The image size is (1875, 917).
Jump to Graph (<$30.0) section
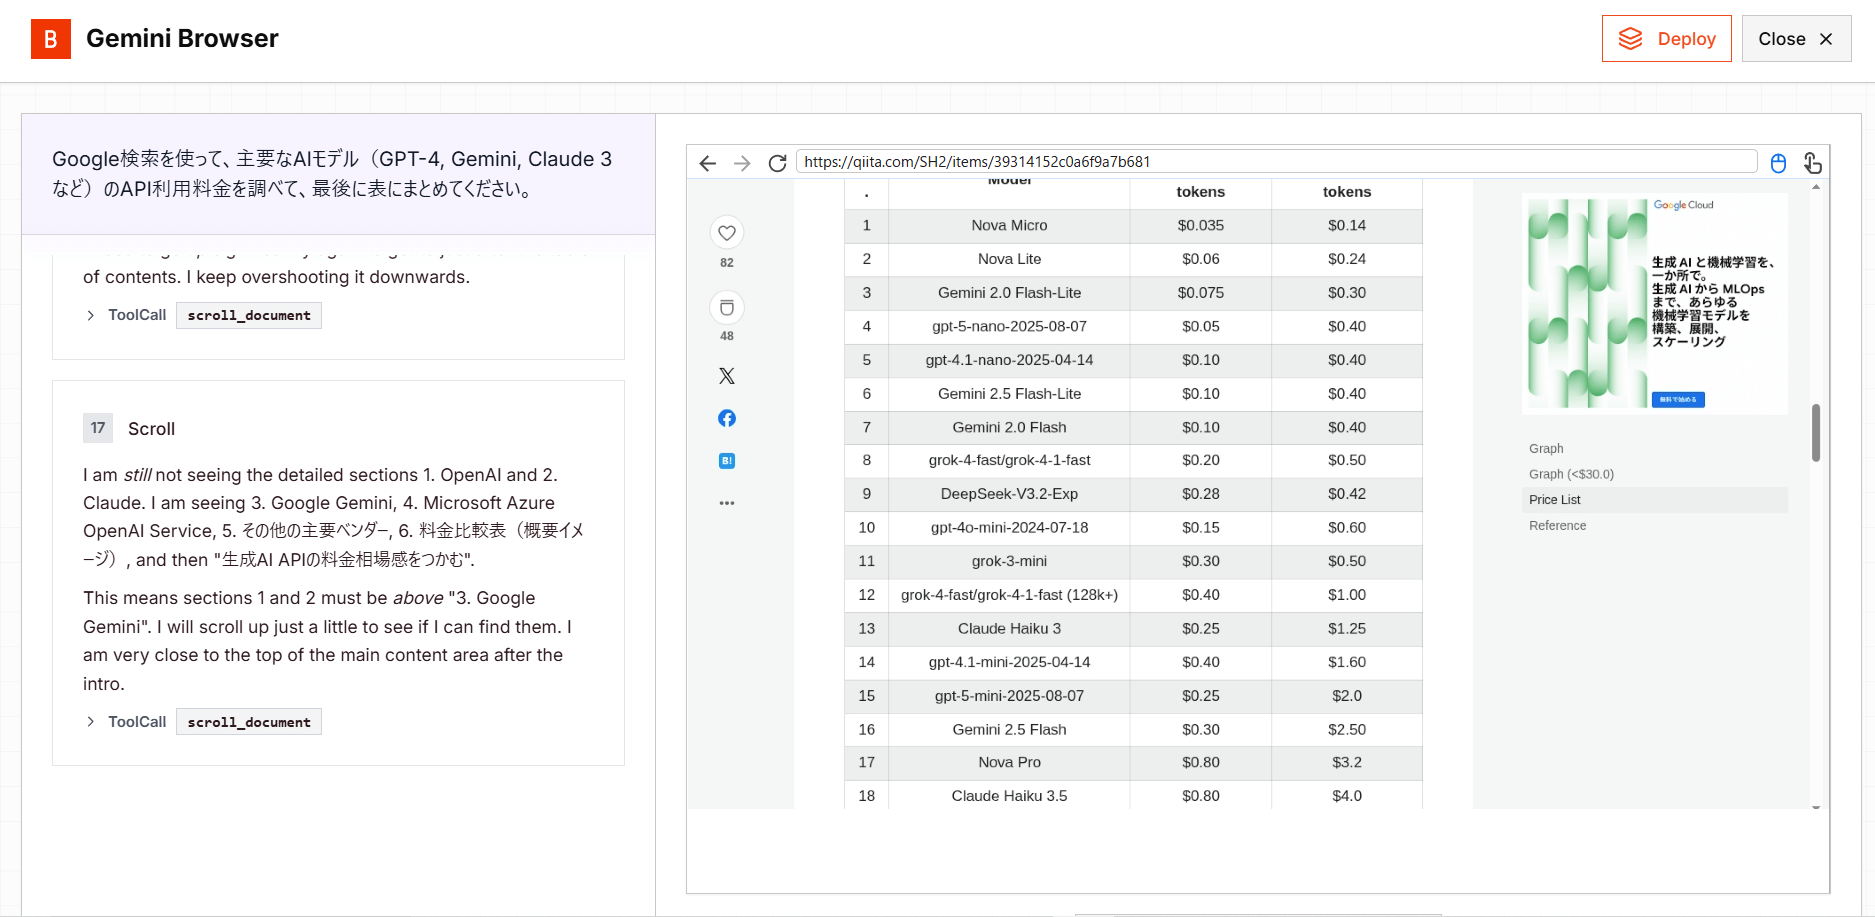tap(1571, 474)
